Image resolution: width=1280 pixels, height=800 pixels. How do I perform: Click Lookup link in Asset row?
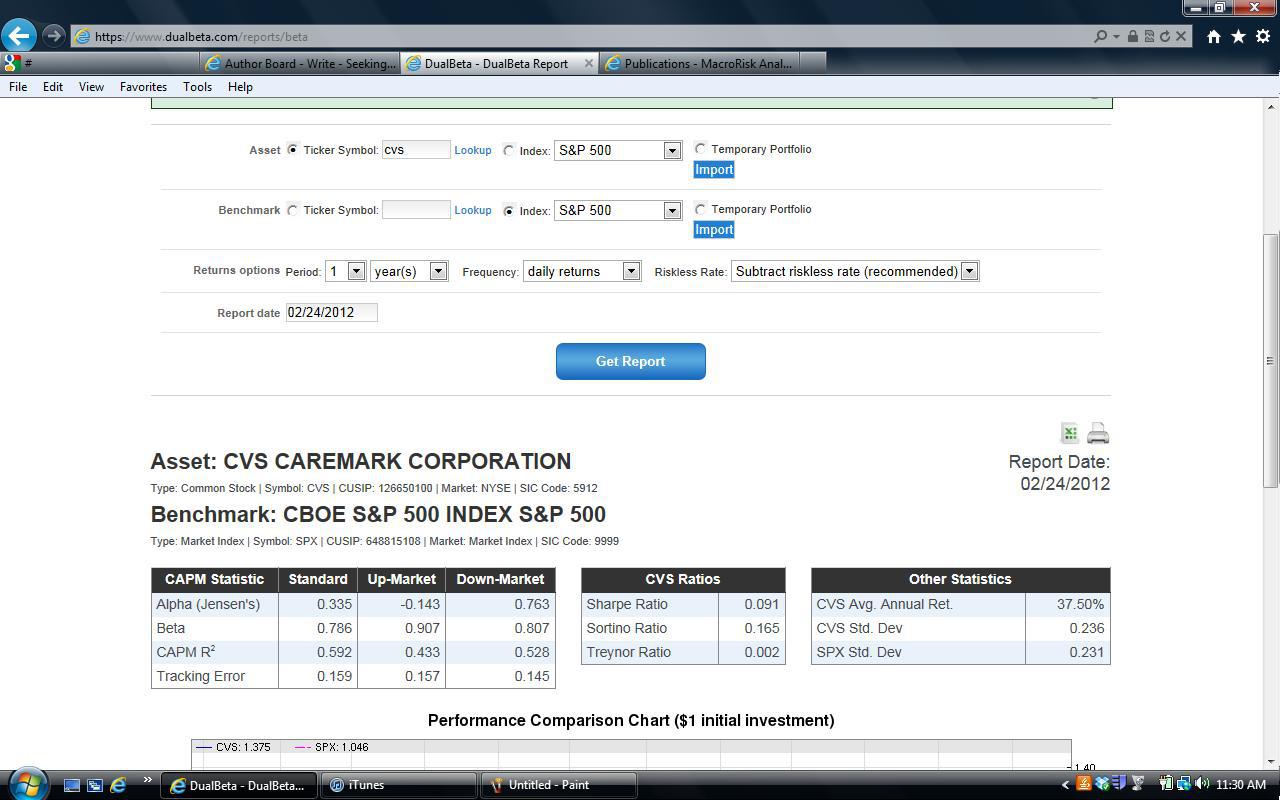(x=473, y=150)
